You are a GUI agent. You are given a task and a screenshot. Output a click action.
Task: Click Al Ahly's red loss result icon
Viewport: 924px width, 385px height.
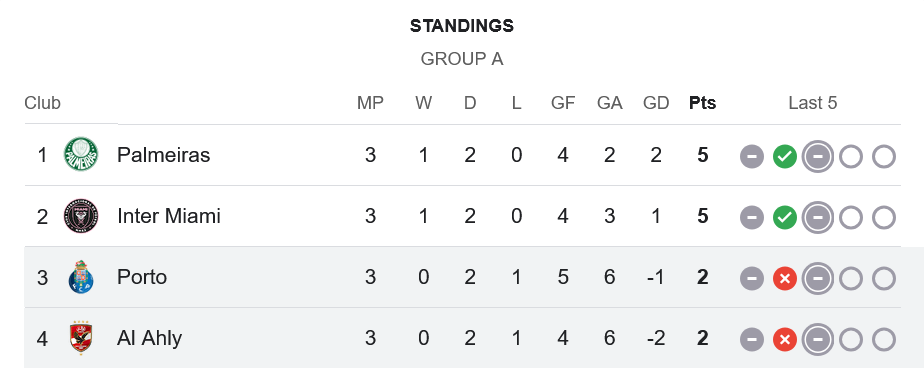point(785,340)
